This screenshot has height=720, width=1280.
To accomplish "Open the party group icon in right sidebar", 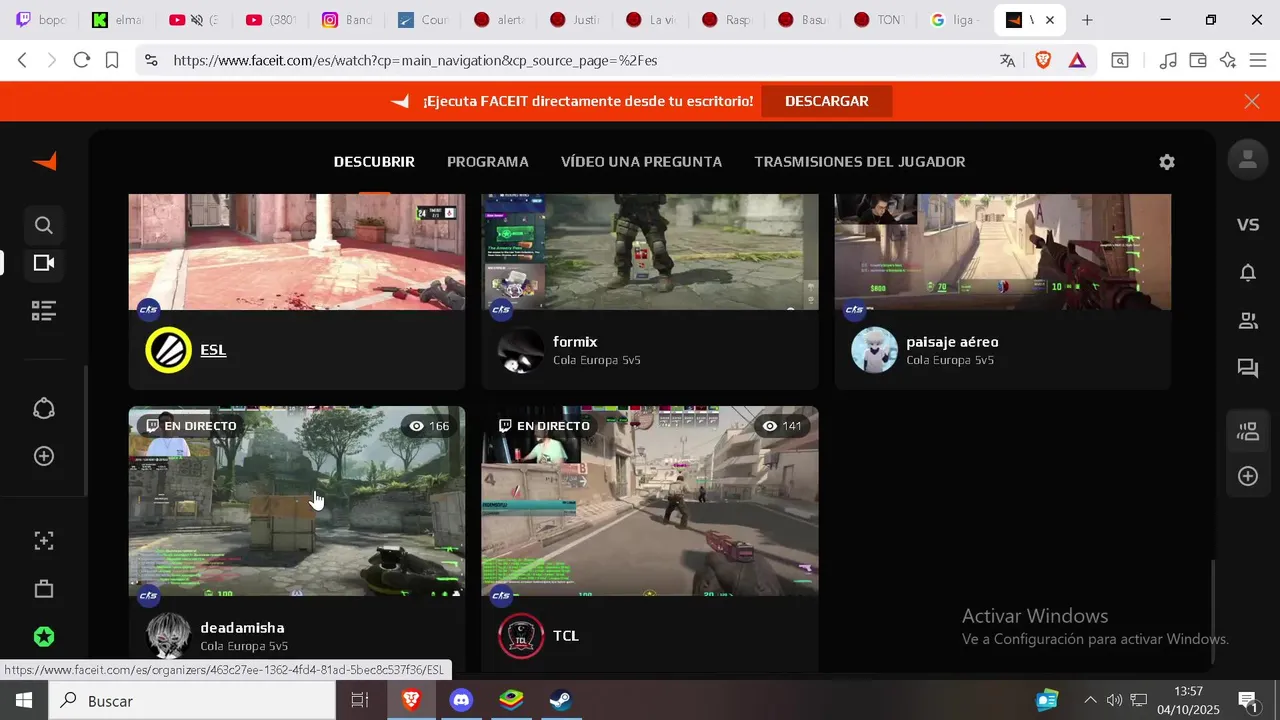I will (x=1247, y=432).
